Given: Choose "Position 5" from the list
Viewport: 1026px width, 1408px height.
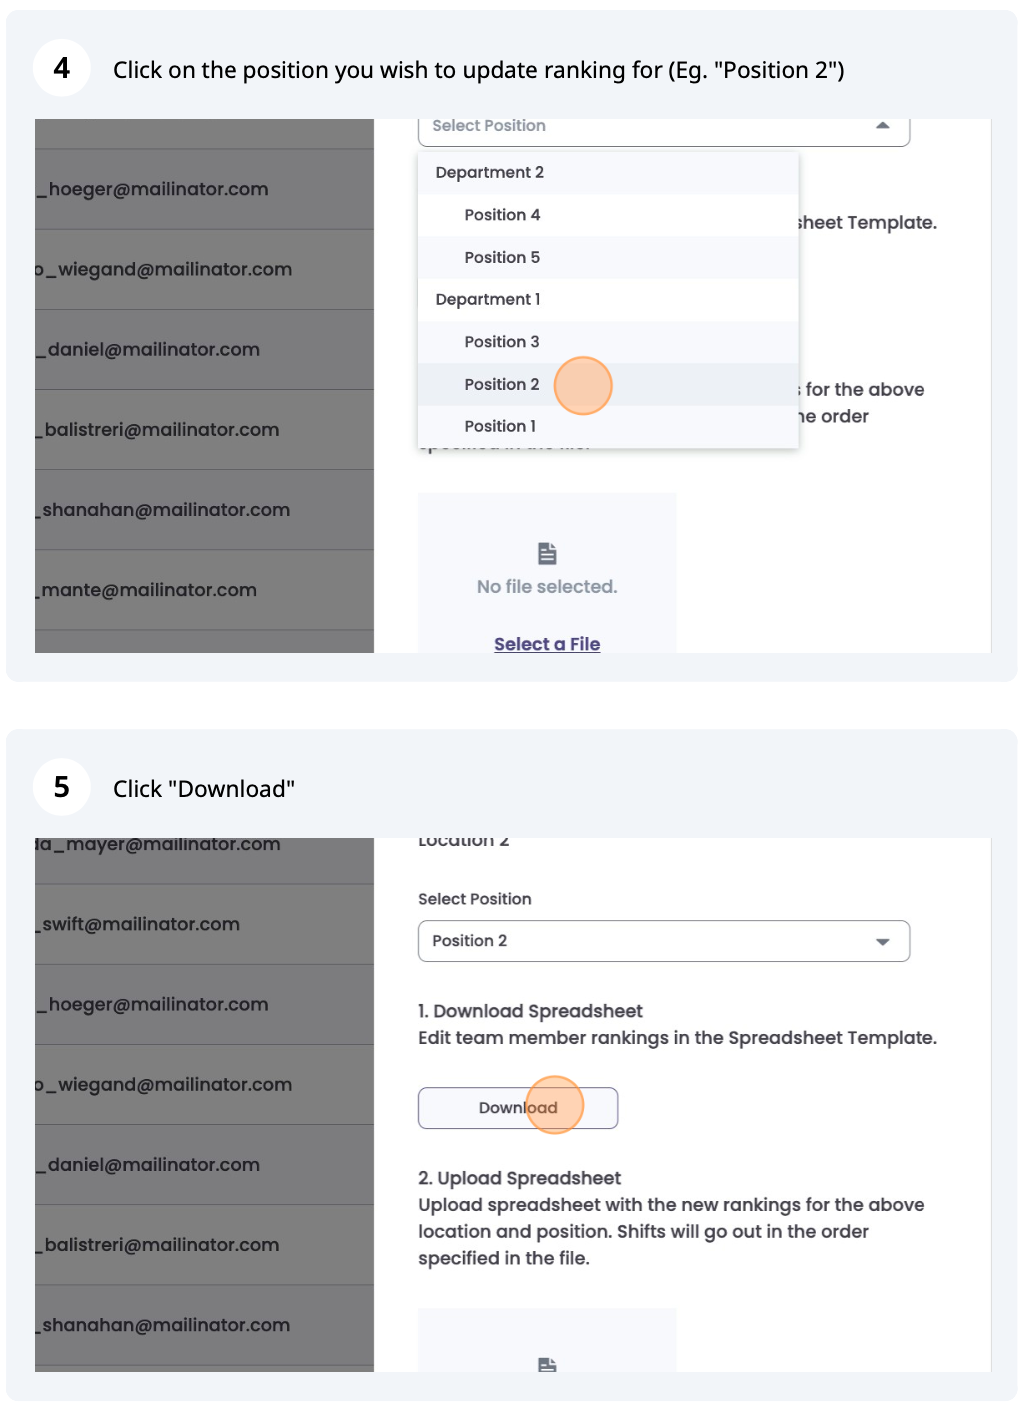Looking at the screenshot, I should (x=501, y=257).
